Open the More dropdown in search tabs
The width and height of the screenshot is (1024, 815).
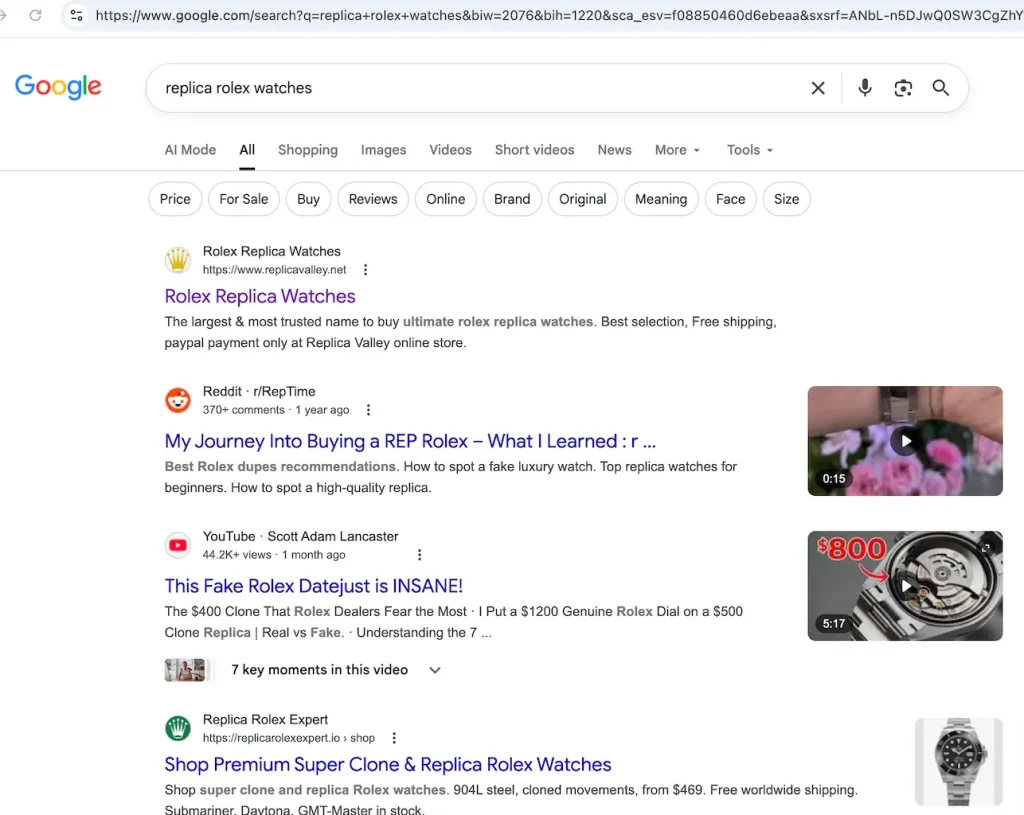677,150
